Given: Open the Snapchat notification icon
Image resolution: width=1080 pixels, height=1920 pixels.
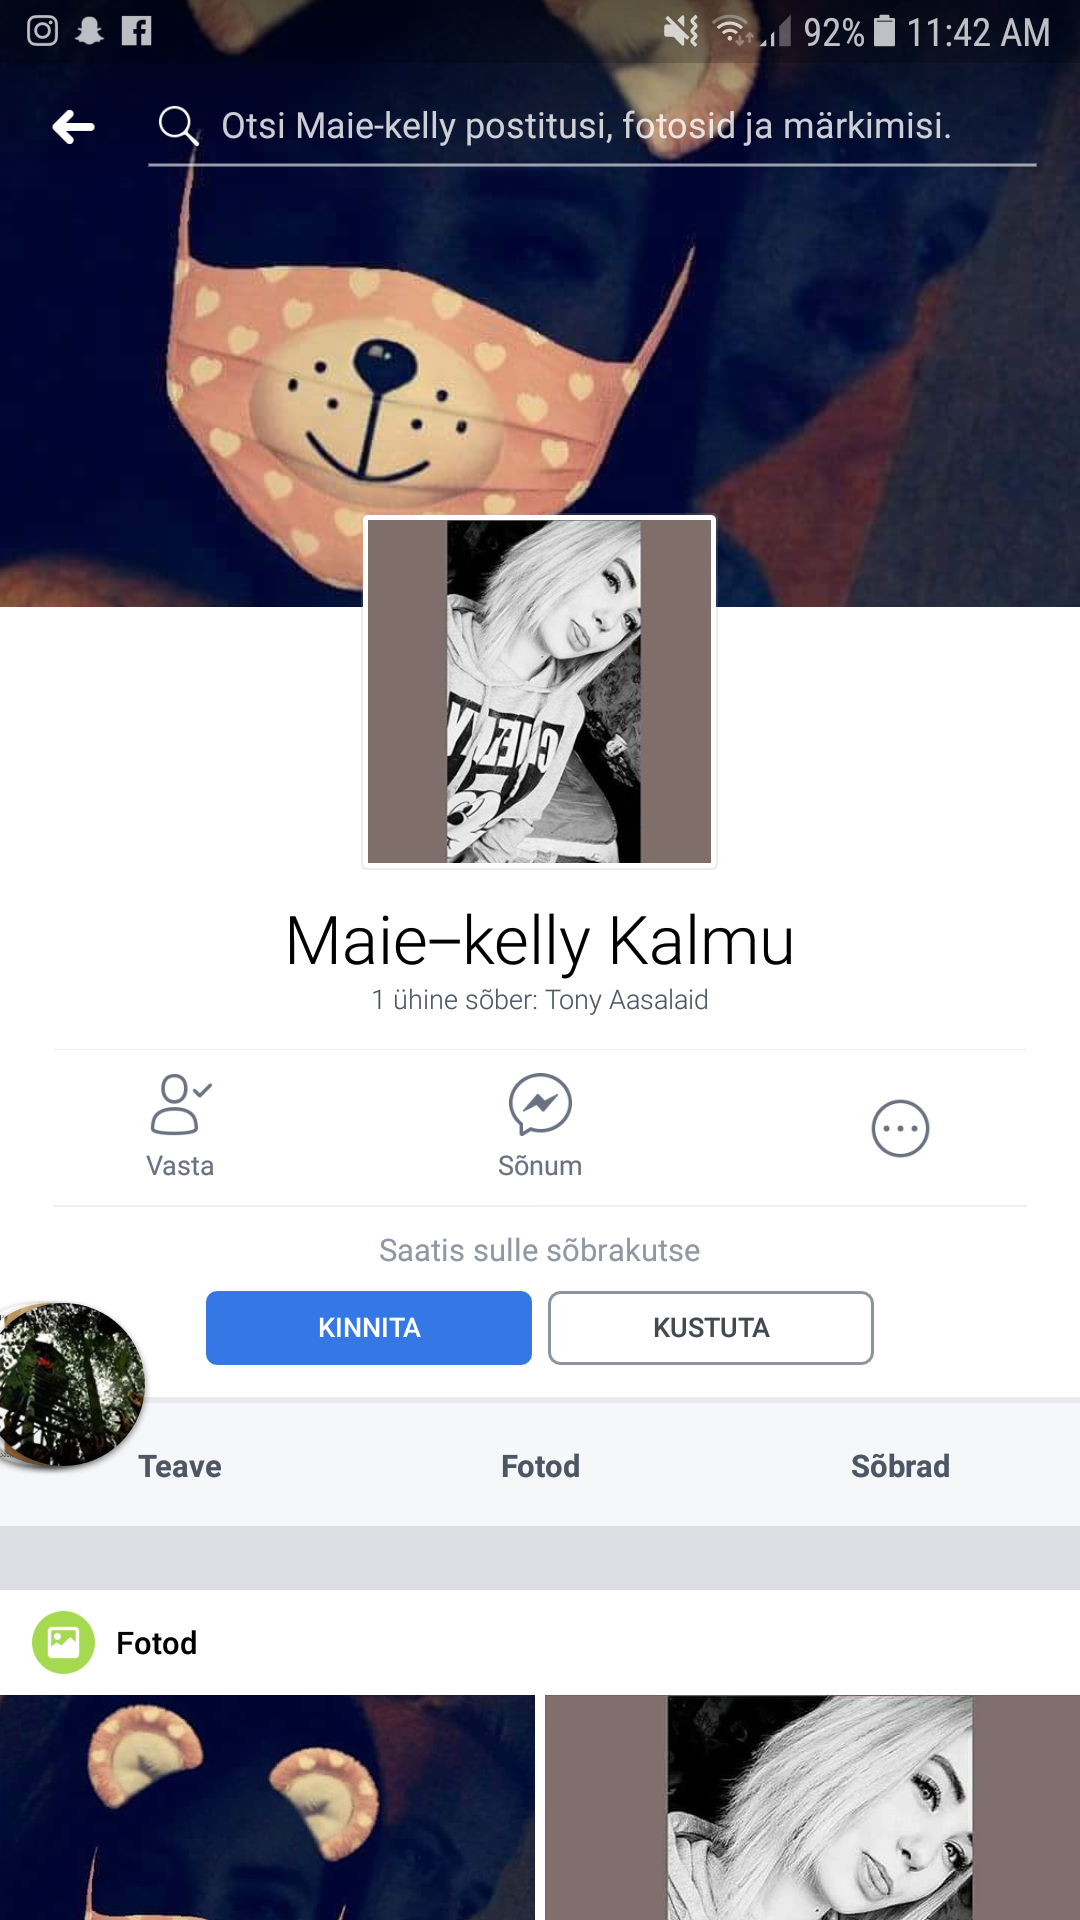Looking at the screenshot, I should coord(90,31).
